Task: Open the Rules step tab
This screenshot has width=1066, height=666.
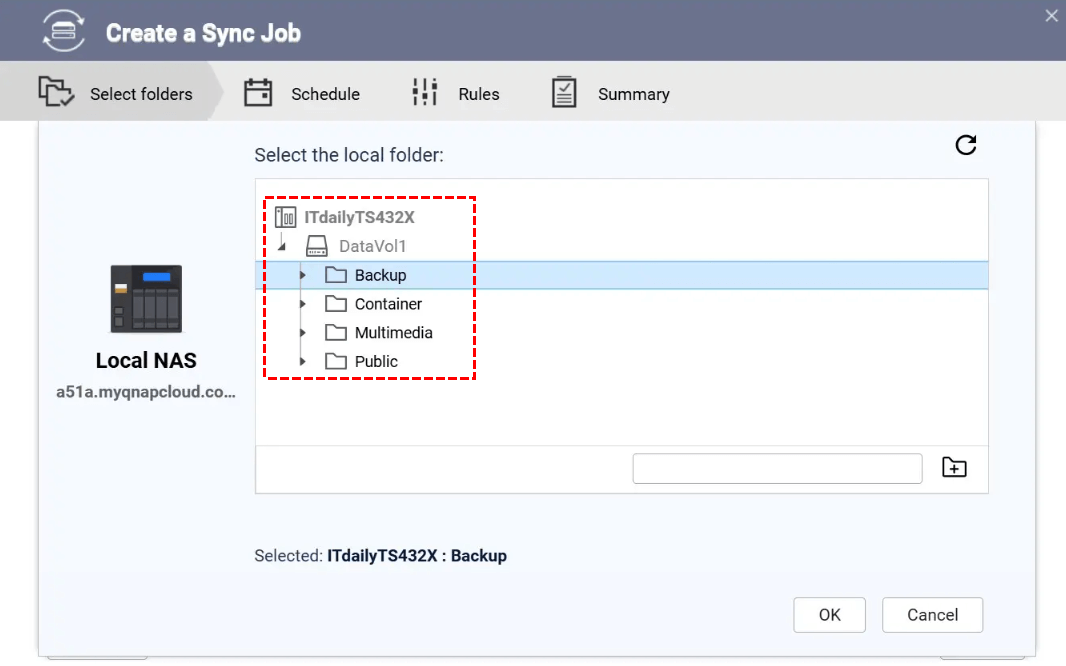Action: [x=456, y=94]
